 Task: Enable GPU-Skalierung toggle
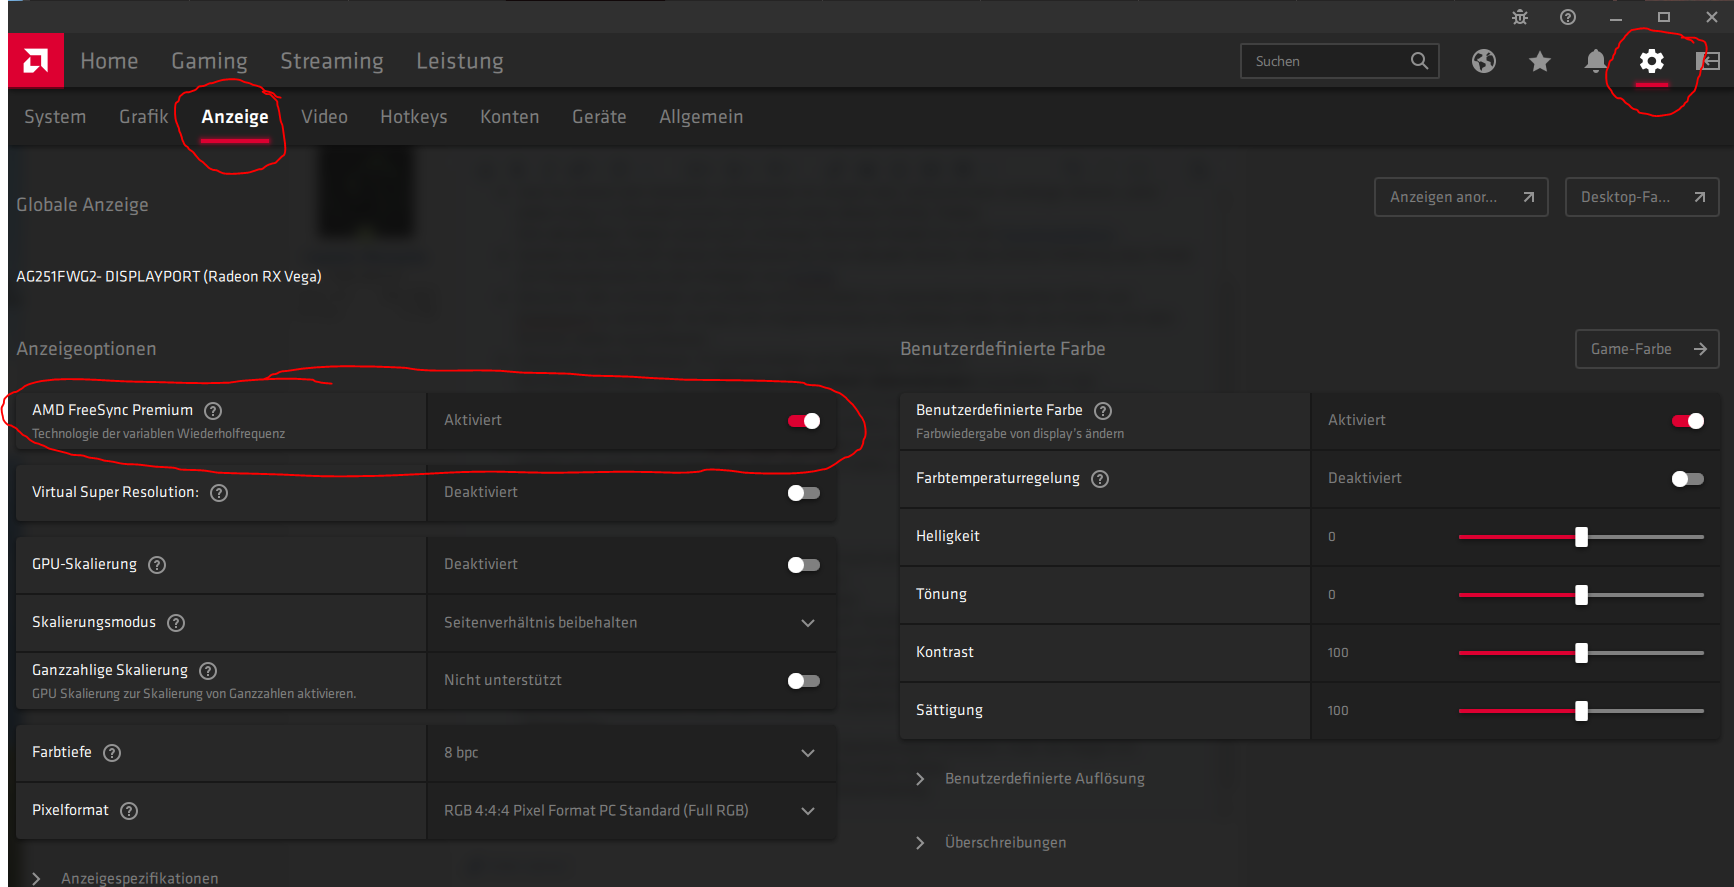coord(804,565)
